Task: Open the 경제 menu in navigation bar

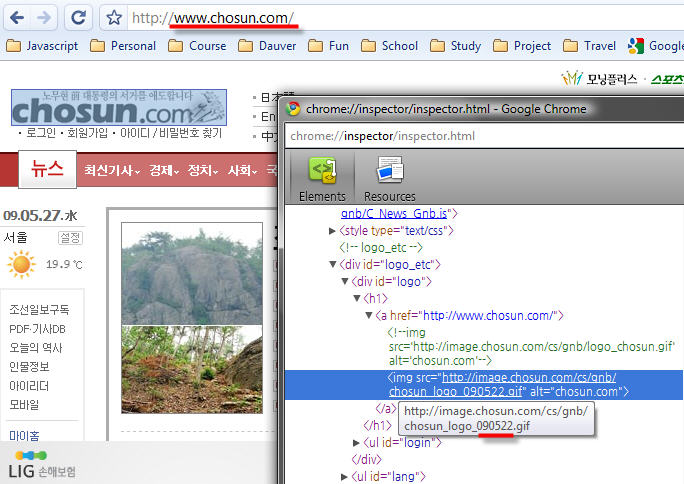Action: pyautogui.click(x=164, y=171)
